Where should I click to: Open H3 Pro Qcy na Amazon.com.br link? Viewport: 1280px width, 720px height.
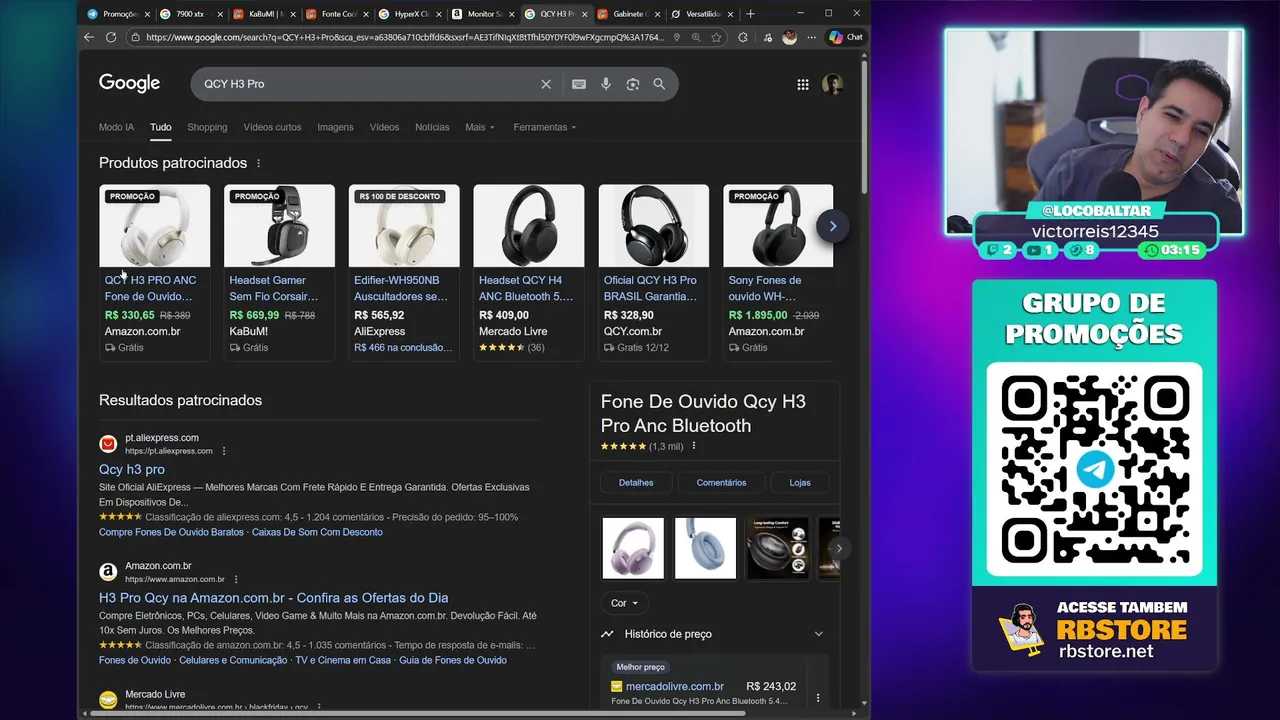click(273, 597)
